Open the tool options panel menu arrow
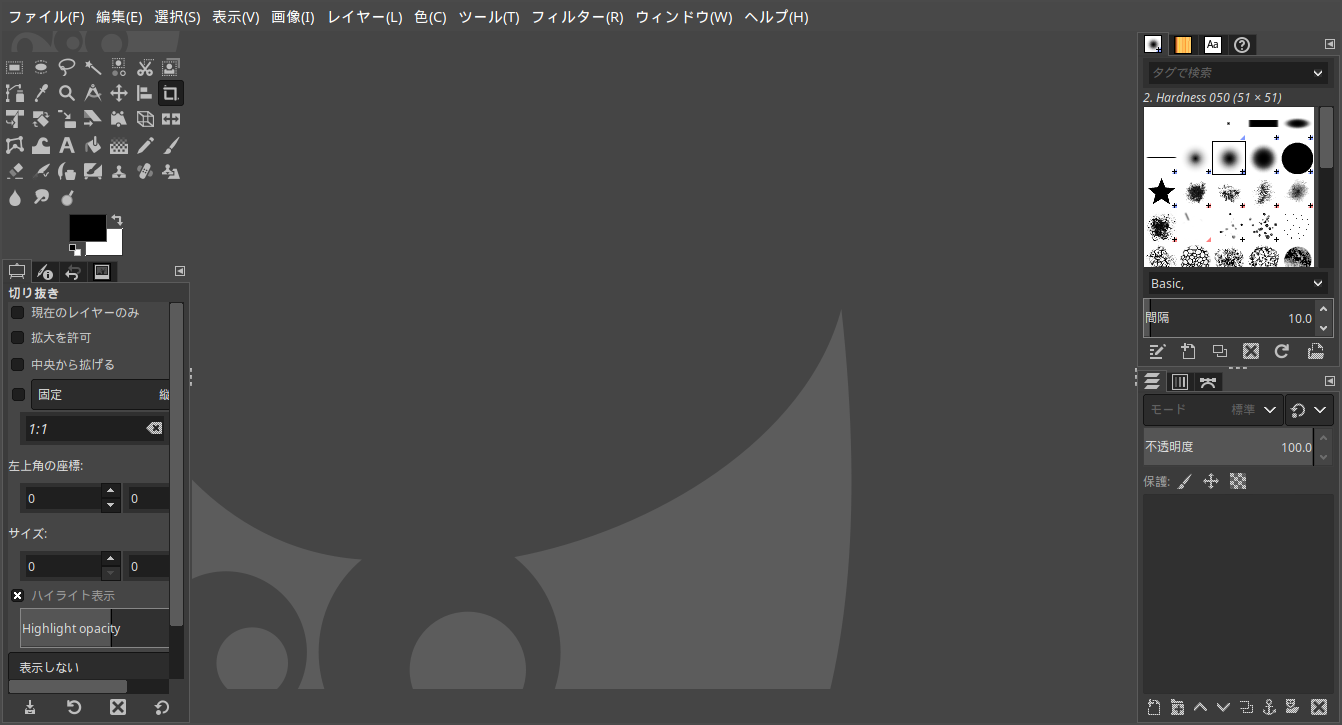 coord(180,271)
